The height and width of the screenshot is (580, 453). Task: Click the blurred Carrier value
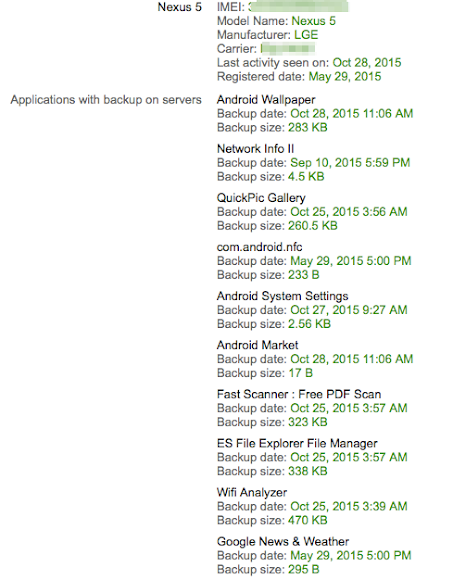288,49
